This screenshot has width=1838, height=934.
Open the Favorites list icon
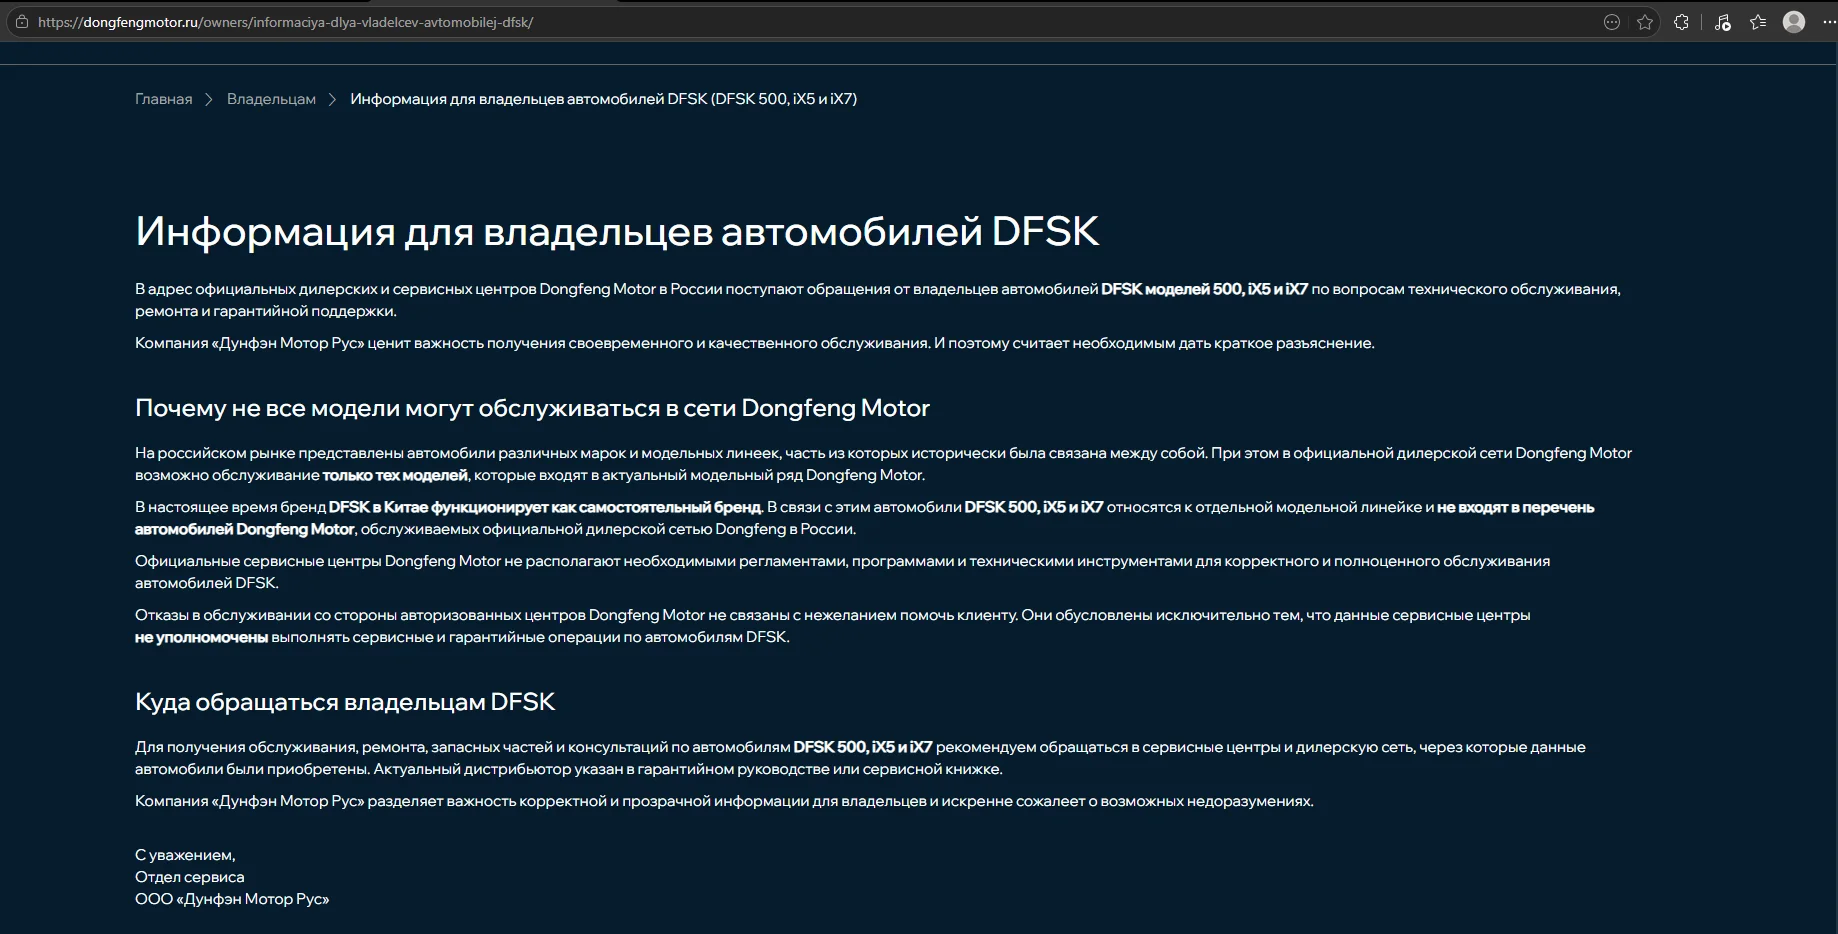point(1758,22)
